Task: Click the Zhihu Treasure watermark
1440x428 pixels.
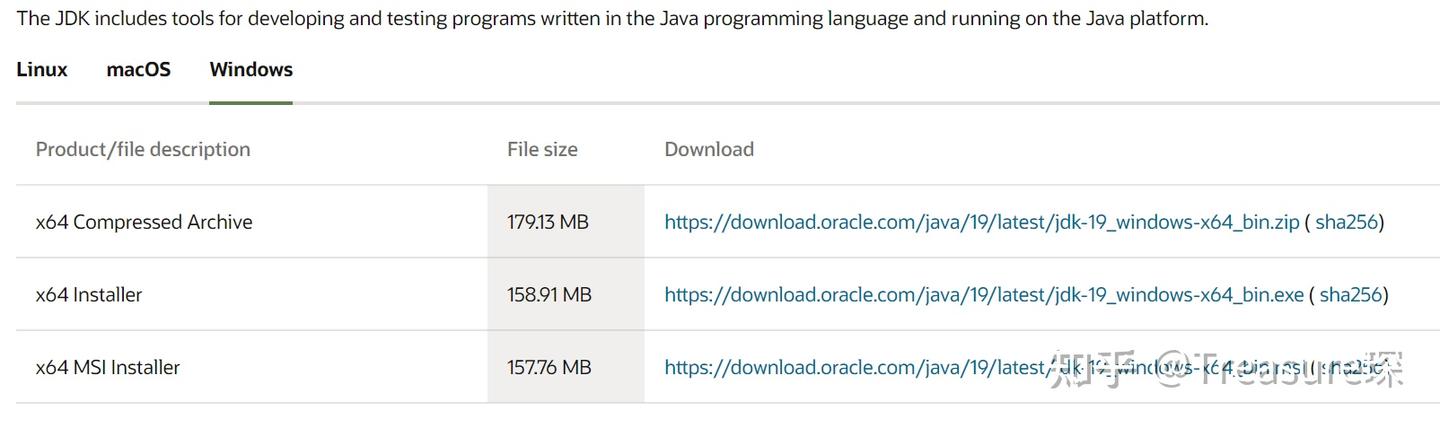Action: pos(1225,368)
